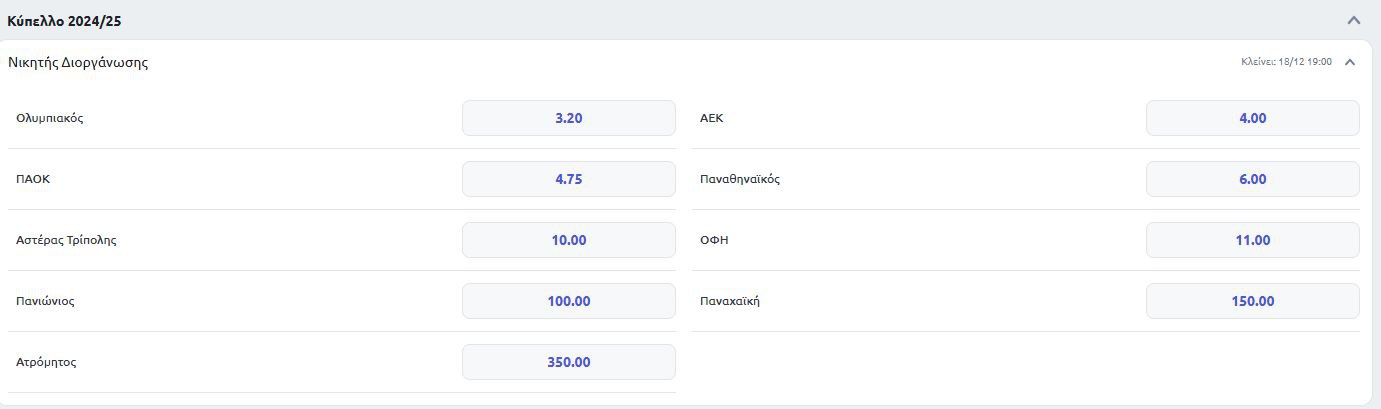
Task: Select Παναθηναϊκός odds 6.00
Action: [x=1253, y=179]
